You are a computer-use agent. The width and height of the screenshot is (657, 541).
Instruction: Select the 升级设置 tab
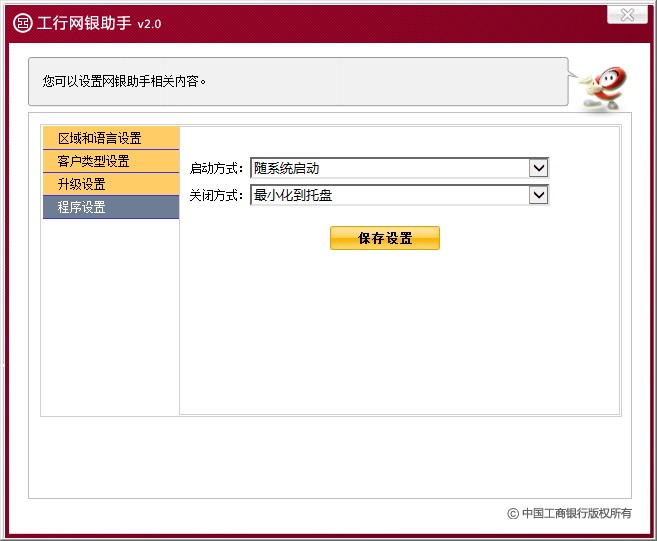[111, 184]
